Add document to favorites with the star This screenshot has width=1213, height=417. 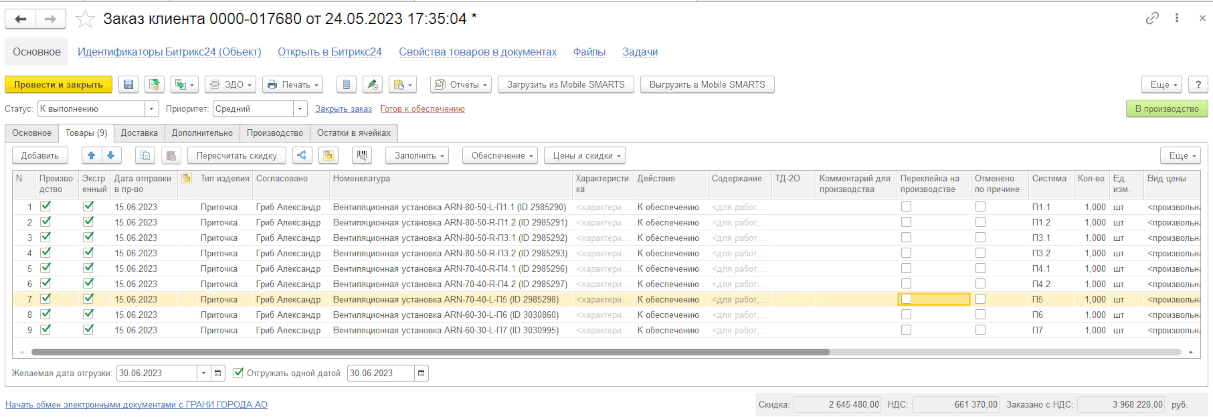(86, 19)
